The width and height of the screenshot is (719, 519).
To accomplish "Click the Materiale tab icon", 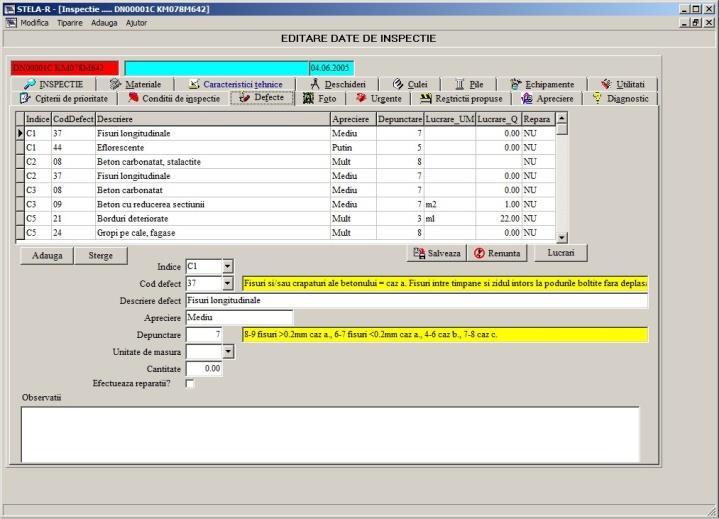I will coord(115,84).
